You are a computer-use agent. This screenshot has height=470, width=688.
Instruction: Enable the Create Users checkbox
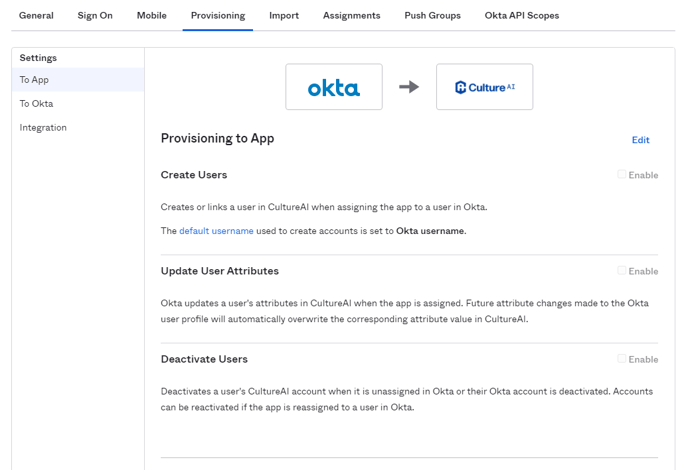[621, 174]
